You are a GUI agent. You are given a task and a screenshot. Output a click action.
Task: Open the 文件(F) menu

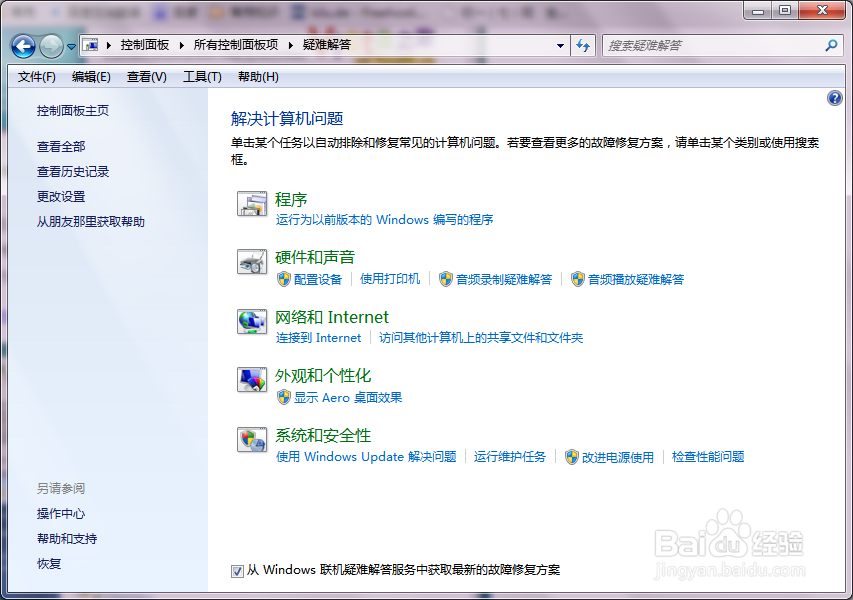36,77
